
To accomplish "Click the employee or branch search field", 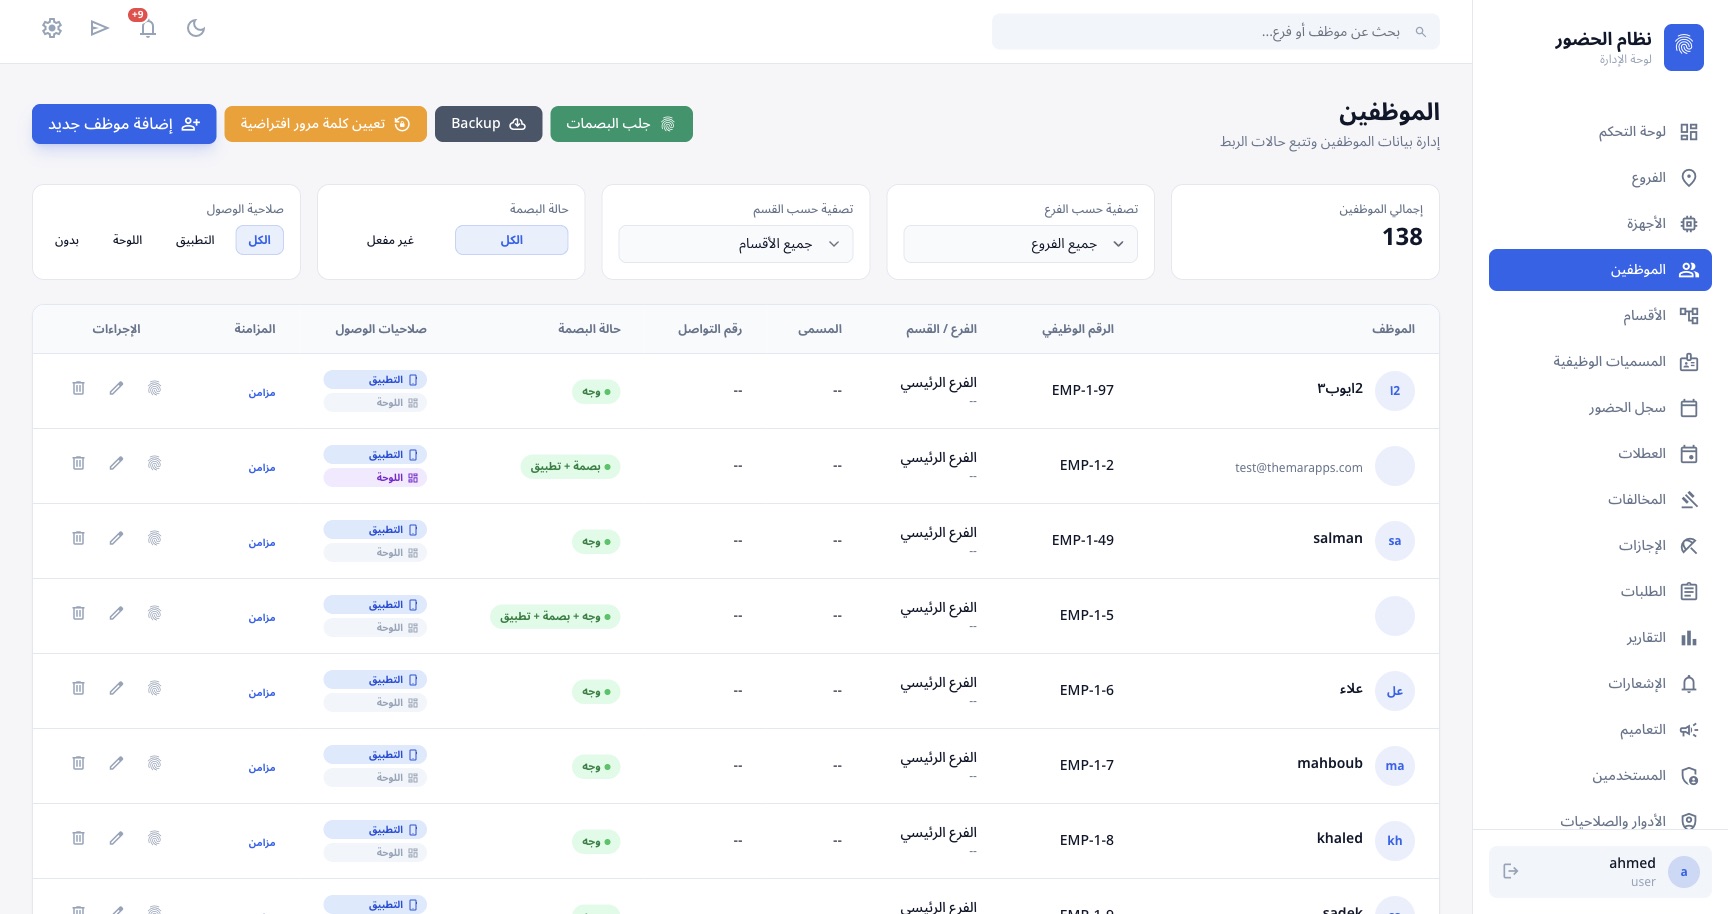I will point(1216,32).
